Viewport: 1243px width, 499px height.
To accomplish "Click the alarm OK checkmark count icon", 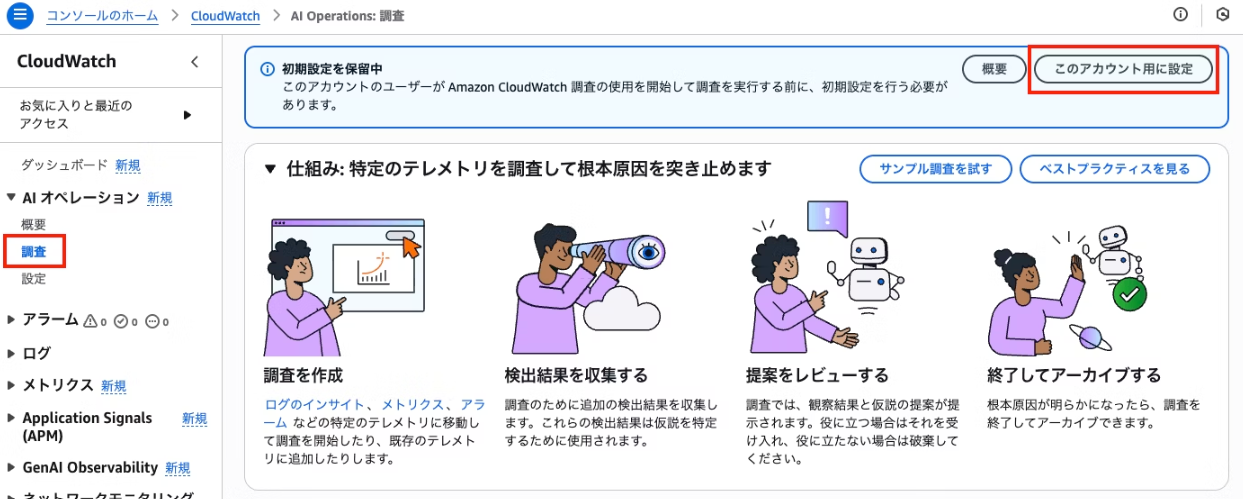I will [121, 321].
